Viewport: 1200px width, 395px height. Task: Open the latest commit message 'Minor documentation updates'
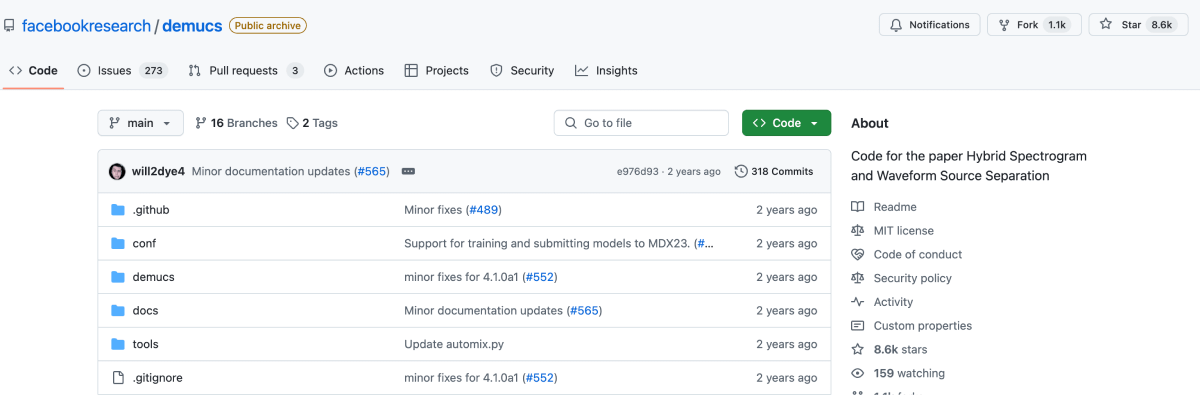(271, 171)
